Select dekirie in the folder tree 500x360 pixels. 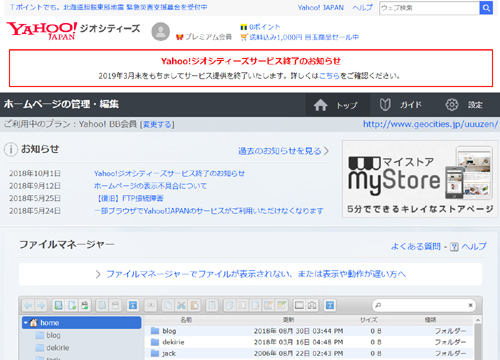(x=57, y=348)
